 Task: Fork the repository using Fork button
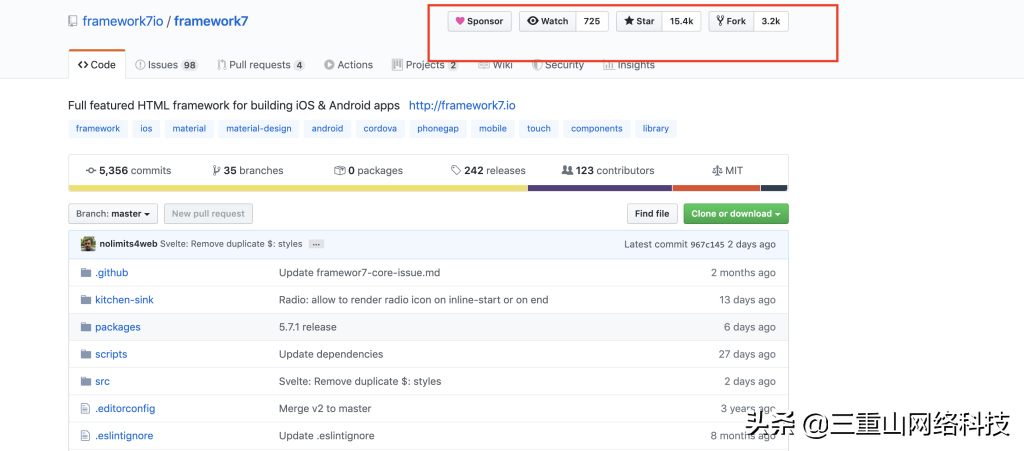(x=731, y=21)
